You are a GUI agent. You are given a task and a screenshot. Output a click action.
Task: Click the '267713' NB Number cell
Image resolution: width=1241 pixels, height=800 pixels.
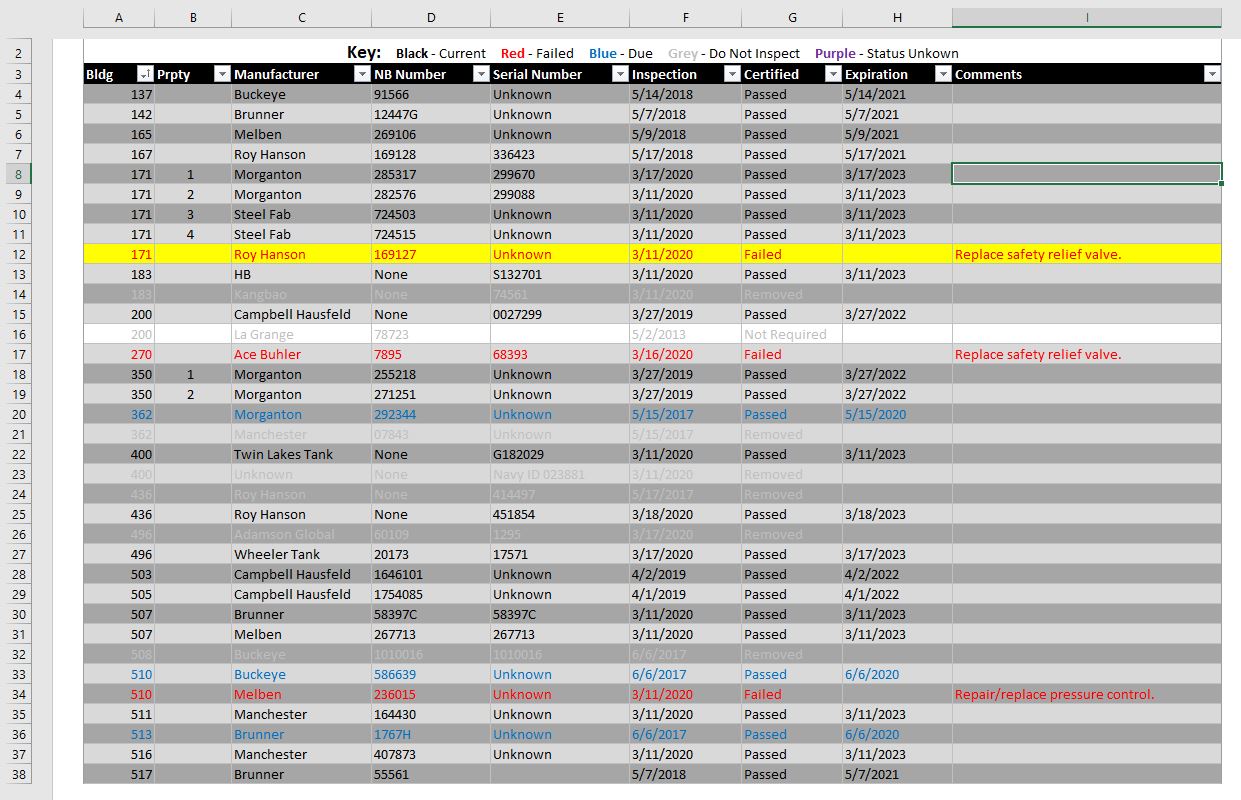point(431,634)
